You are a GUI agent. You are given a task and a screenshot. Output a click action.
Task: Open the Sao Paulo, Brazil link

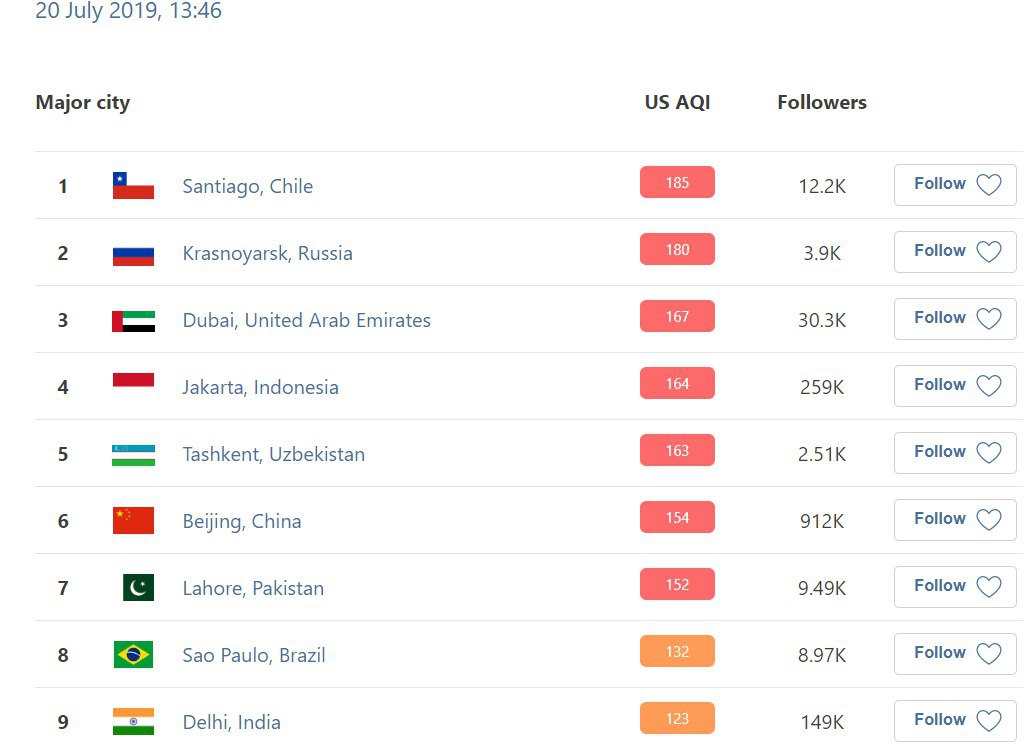click(x=254, y=656)
